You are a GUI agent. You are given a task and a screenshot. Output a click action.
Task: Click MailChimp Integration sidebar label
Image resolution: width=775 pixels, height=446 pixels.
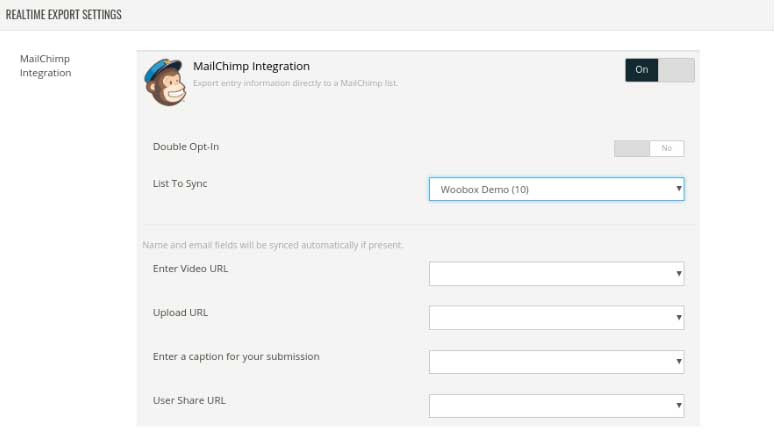pos(45,66)
